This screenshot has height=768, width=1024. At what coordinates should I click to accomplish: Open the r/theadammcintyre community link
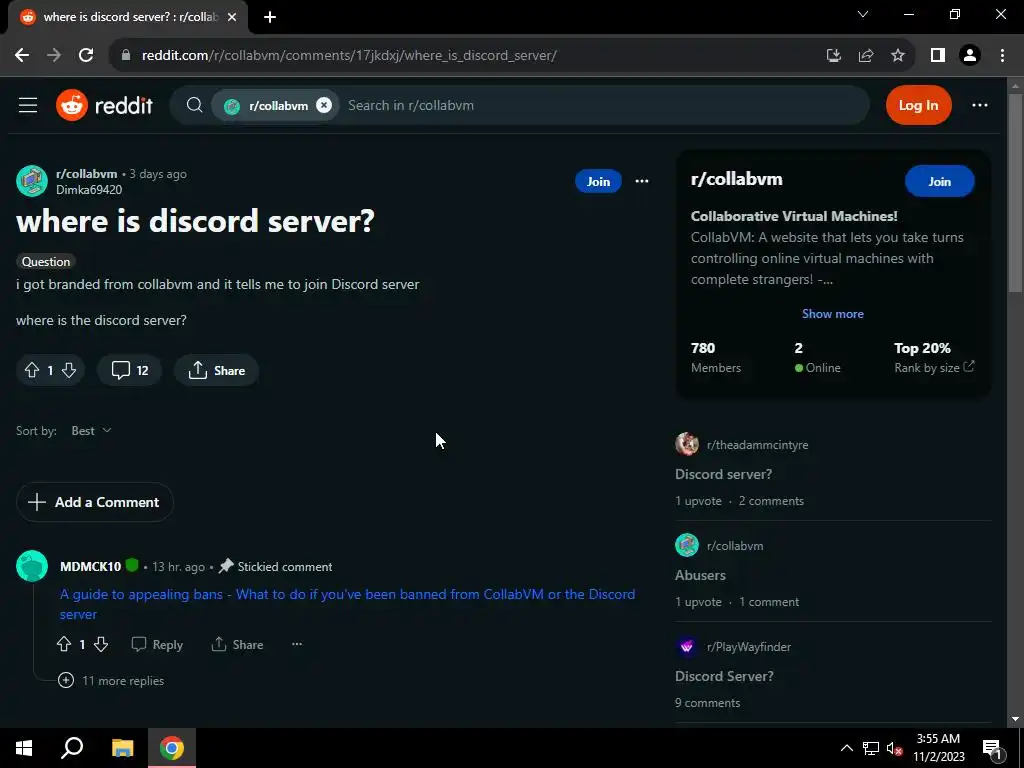(758, 445)
